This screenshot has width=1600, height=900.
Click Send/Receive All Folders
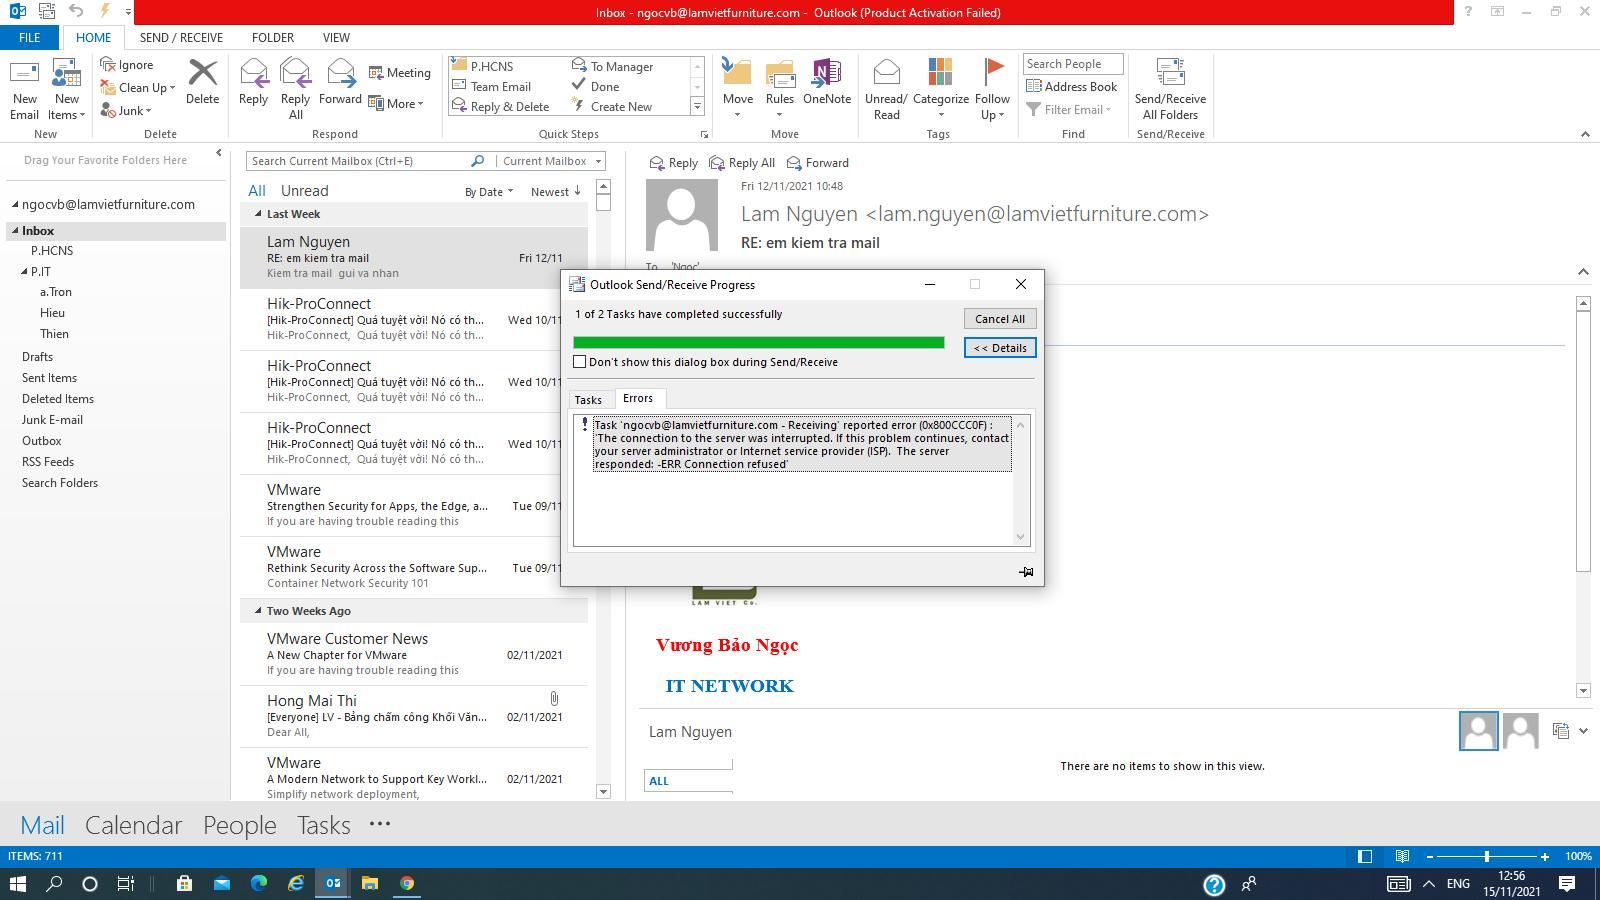click(1170, 89)
